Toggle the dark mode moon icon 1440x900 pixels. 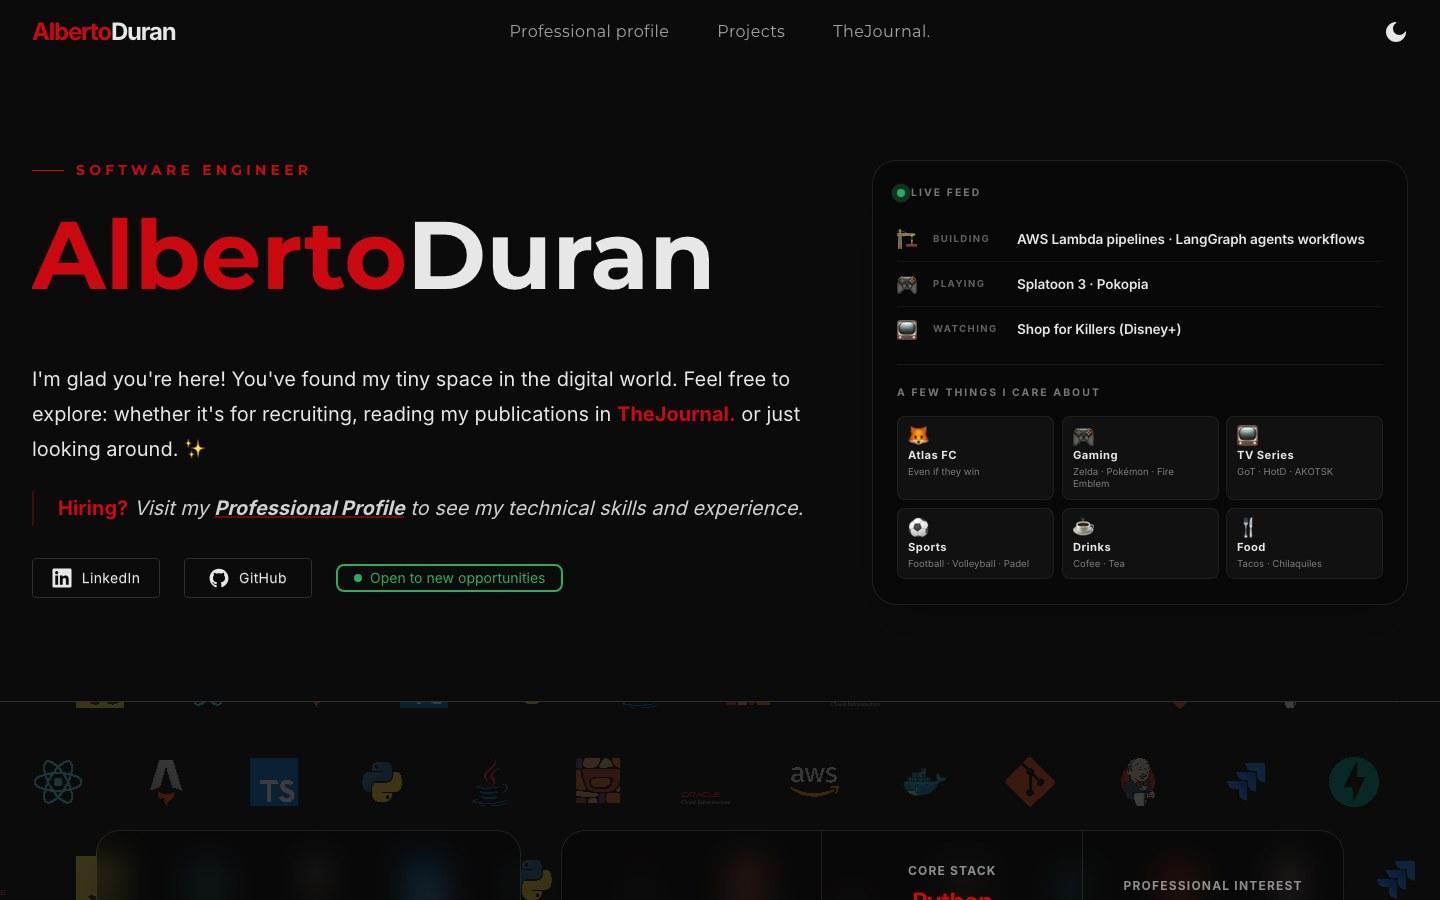point(1396,32)
